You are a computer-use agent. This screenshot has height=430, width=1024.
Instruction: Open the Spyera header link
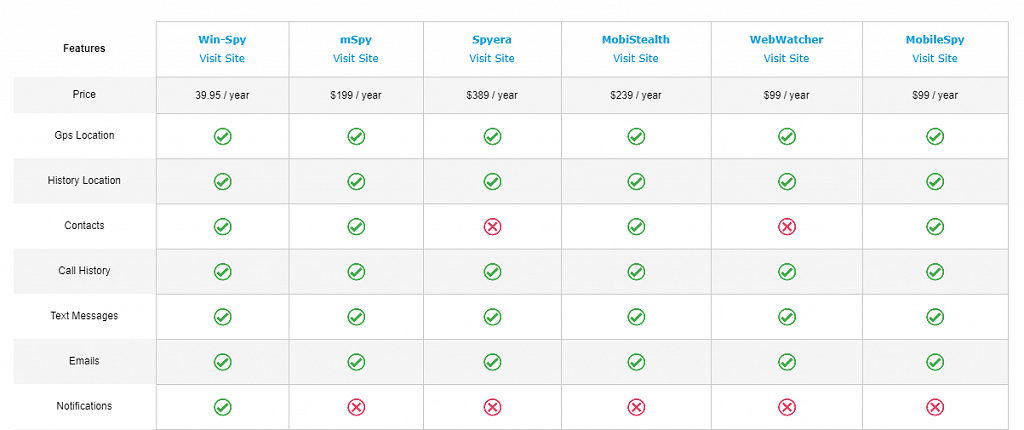click(x=492, y=40)
